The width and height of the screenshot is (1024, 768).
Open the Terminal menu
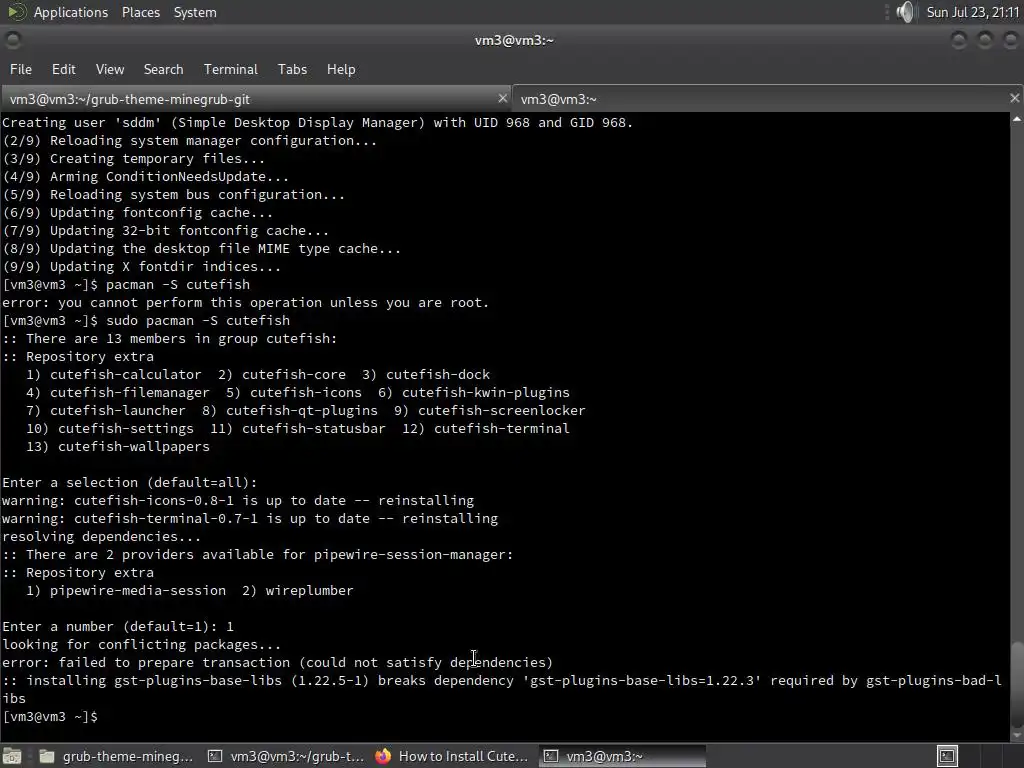tap(231, 69)
